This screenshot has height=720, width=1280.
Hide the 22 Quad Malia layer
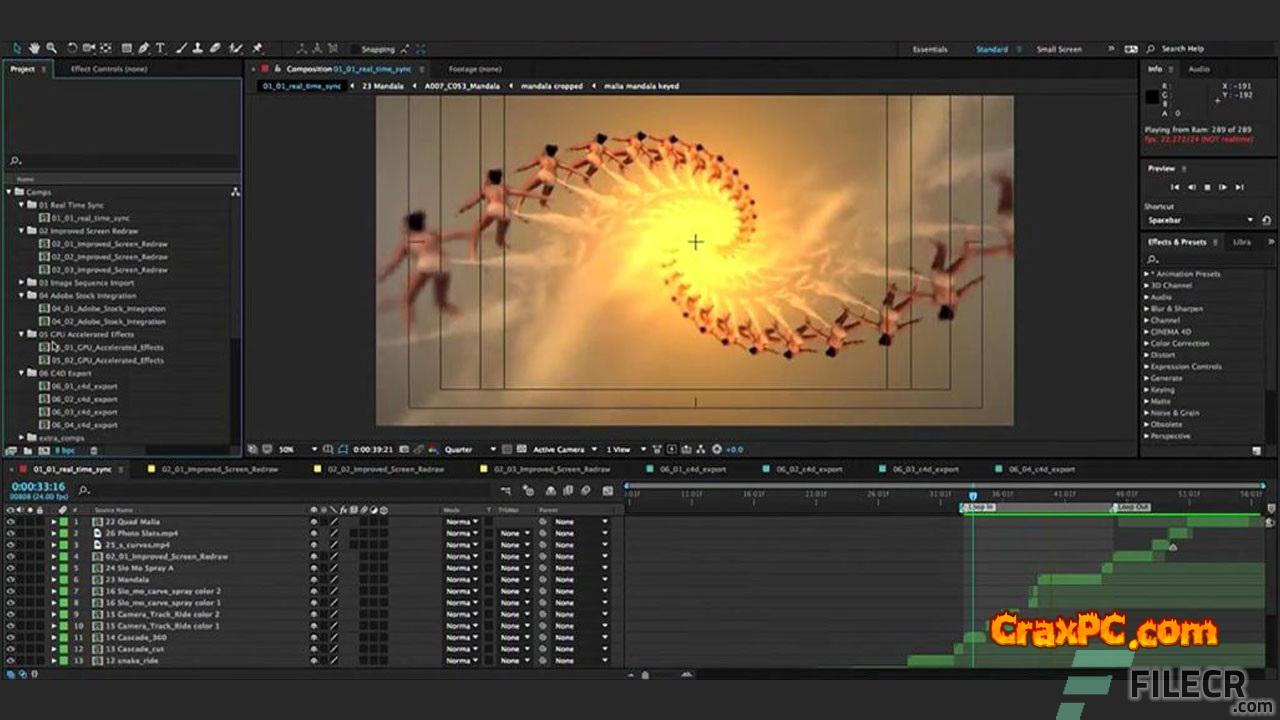point(10,522)
